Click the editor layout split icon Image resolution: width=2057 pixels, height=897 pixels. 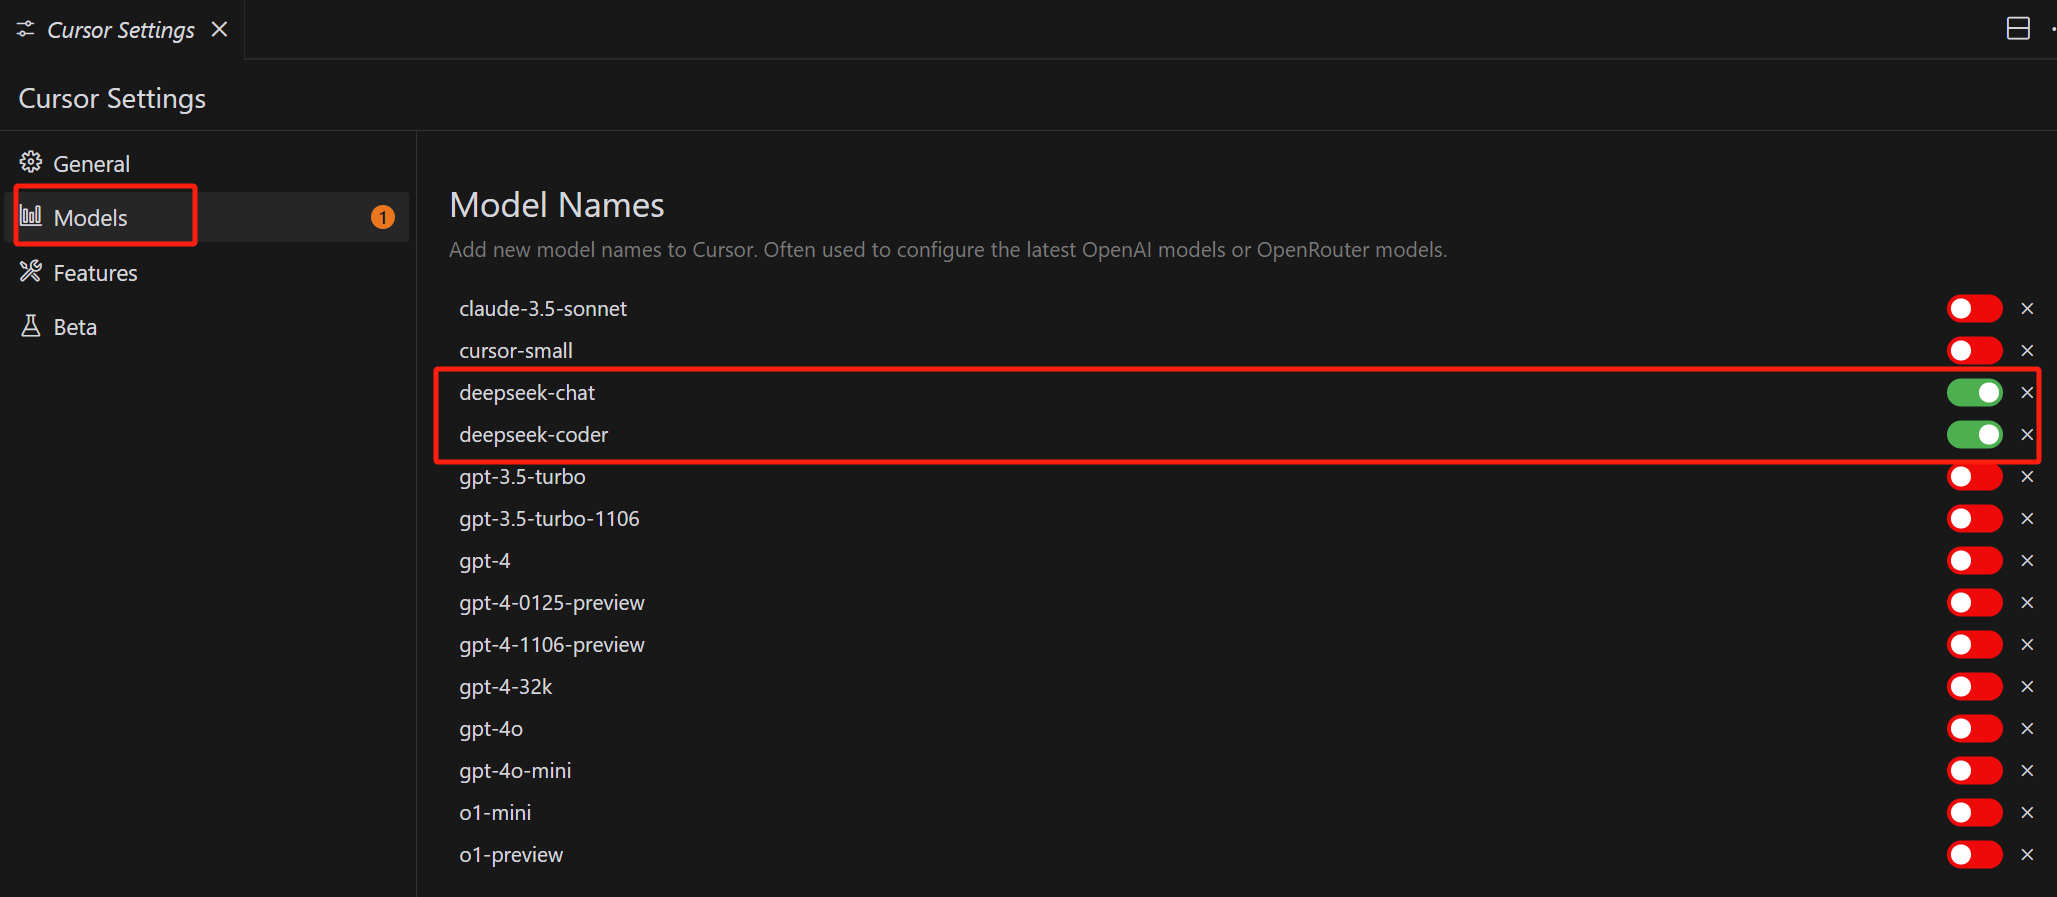pyautogui.click(x=2018, y=29)
